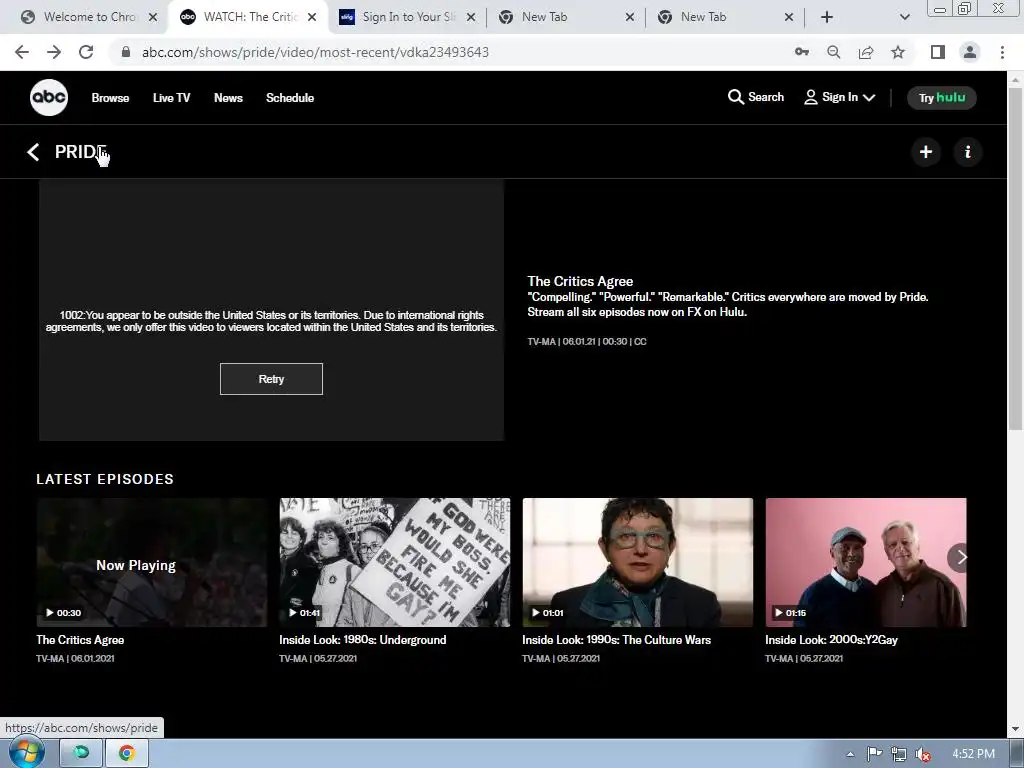Image resolution: width=1024 pixels, height=768 pixels.
Task: Click the password key icon in address bar
Action: coord(802,52)
